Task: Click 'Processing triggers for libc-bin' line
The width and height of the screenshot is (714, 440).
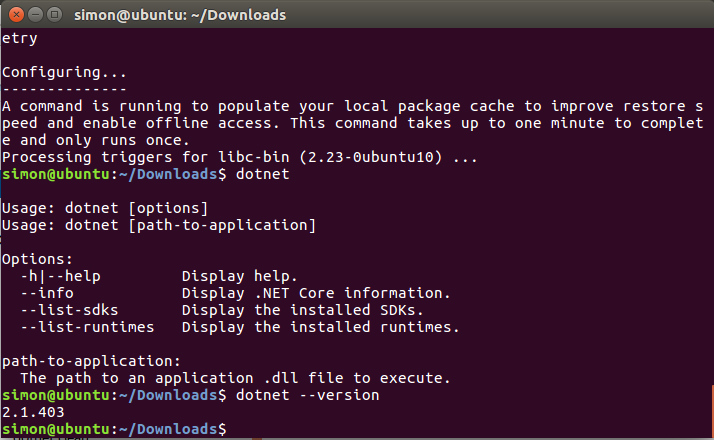Action: [240, 157]
